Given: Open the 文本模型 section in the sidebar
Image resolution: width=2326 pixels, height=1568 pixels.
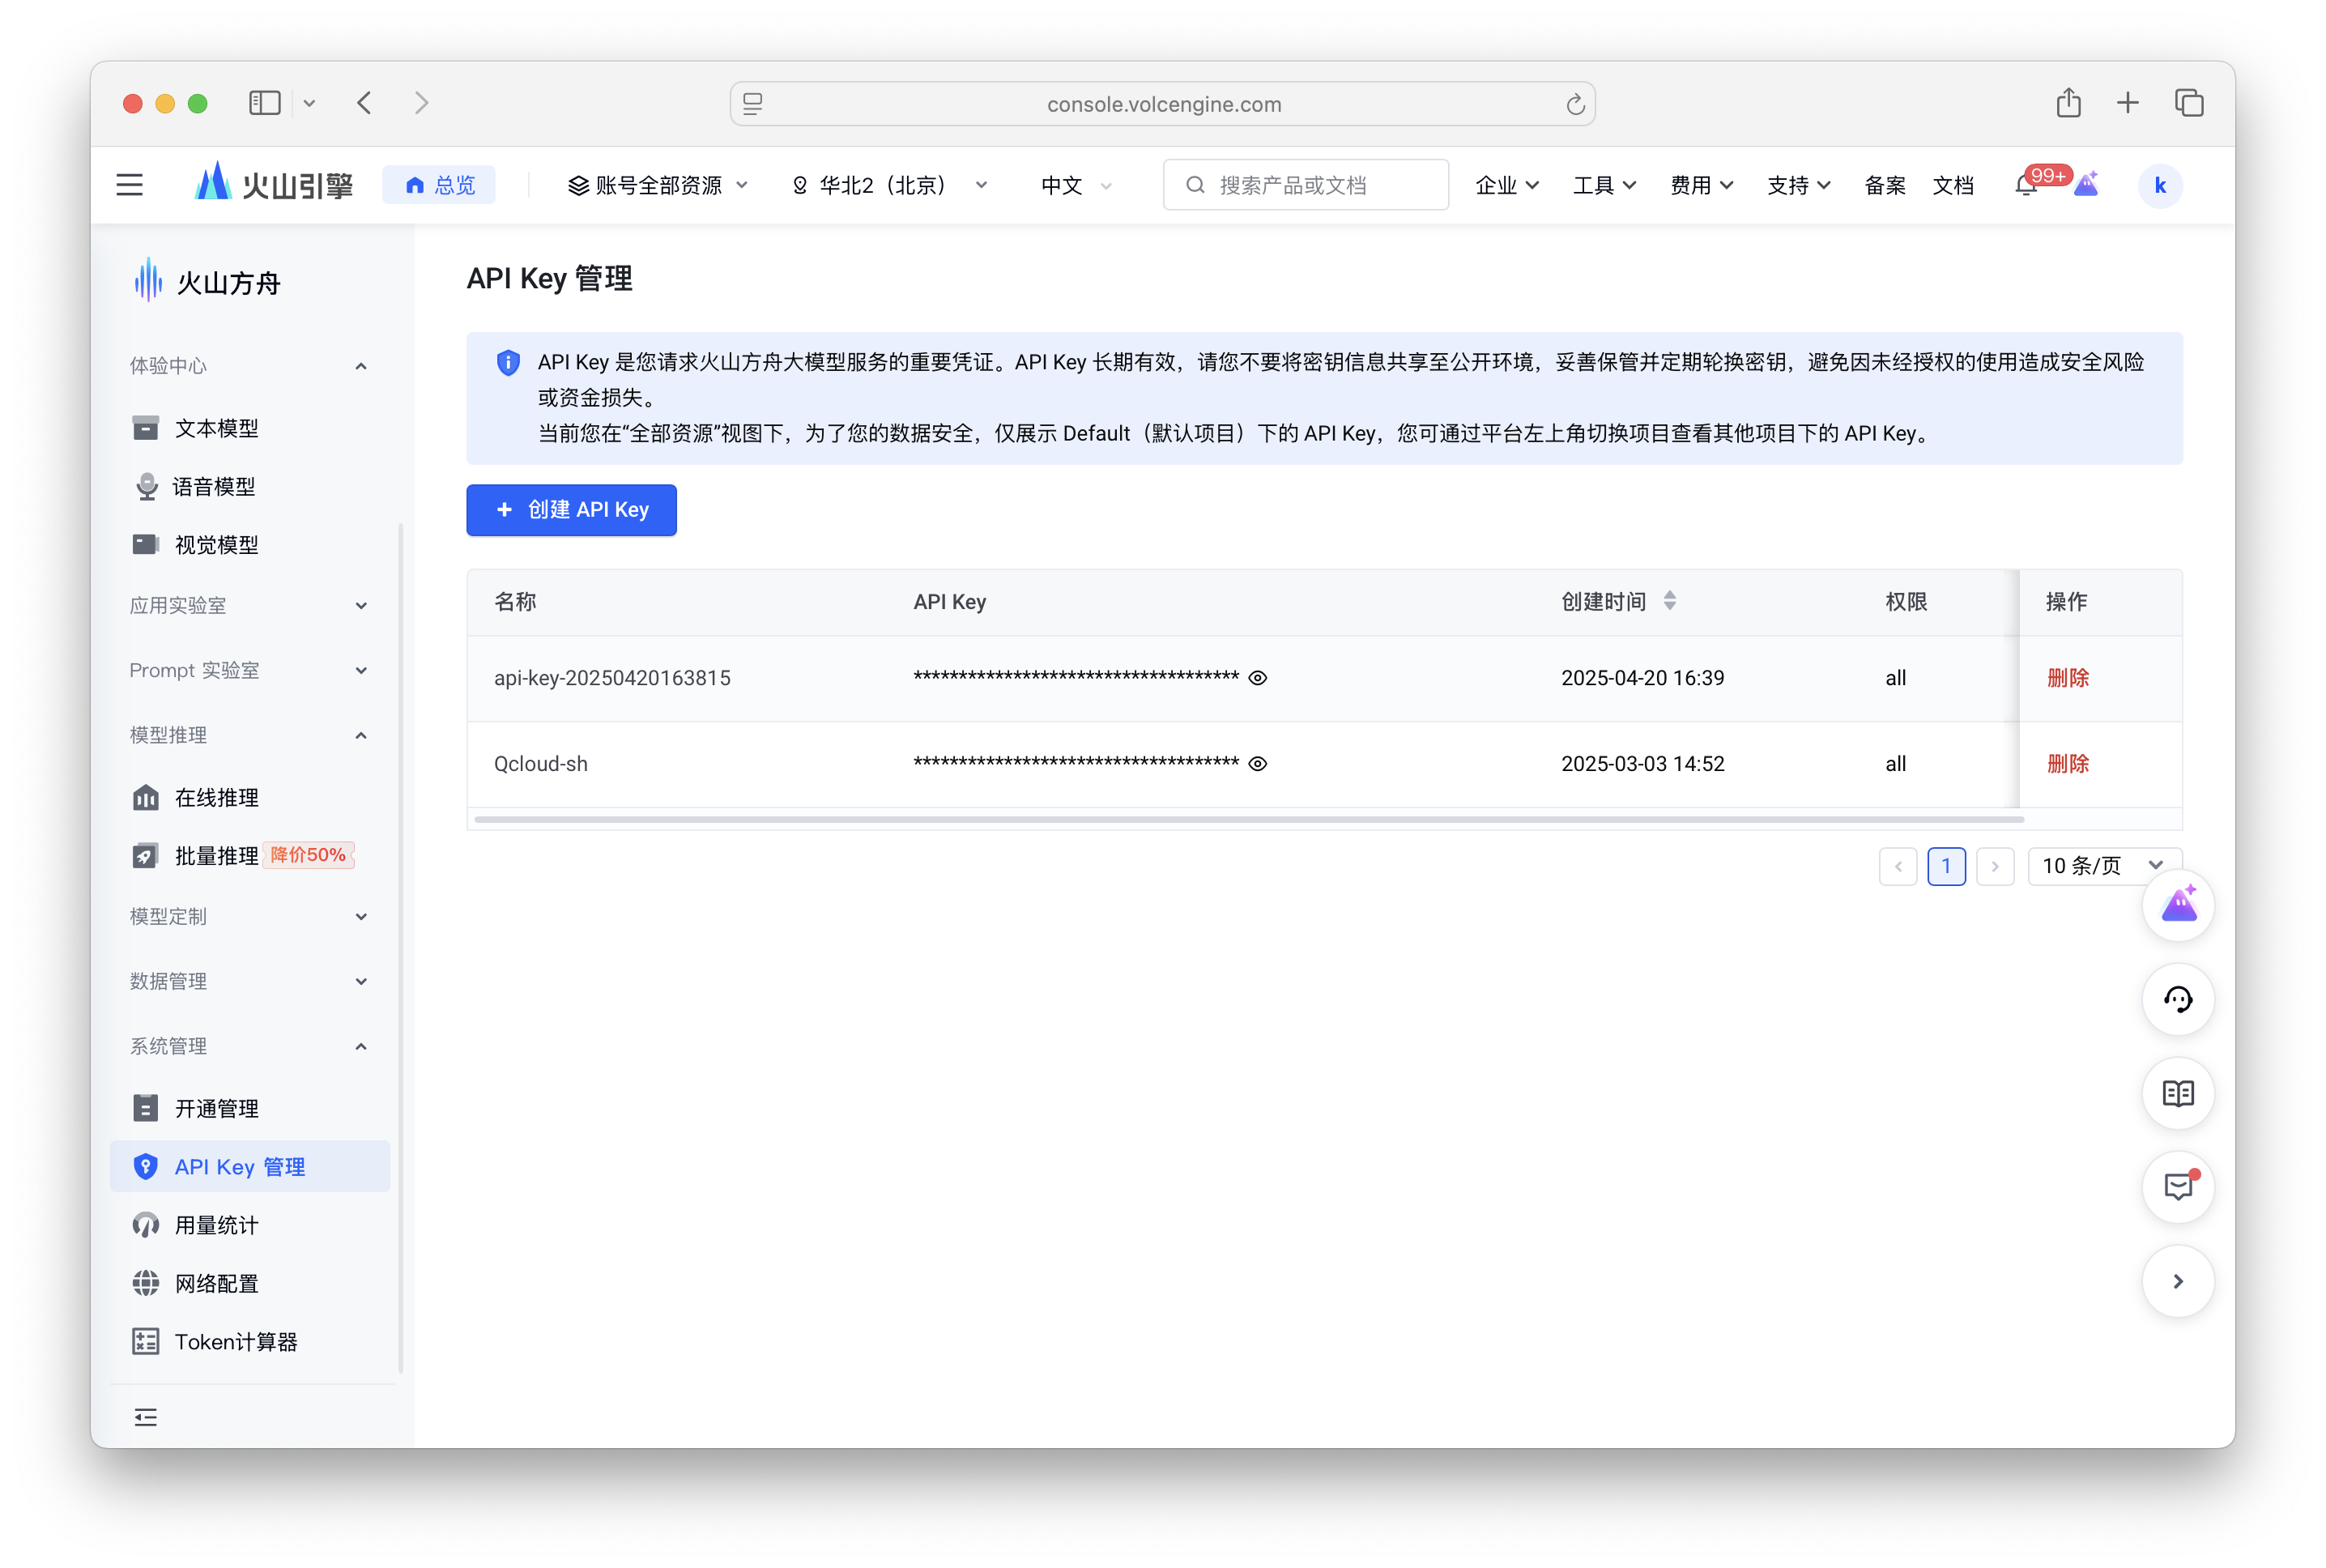Looking at the screenshot, I should [216, 428].
